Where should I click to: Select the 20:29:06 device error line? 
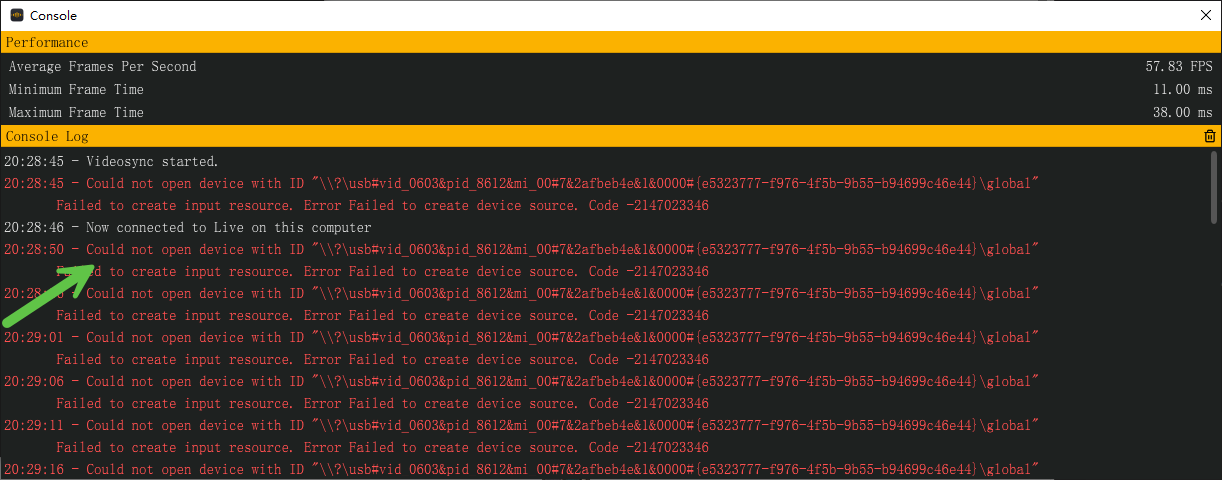(520, 381)
